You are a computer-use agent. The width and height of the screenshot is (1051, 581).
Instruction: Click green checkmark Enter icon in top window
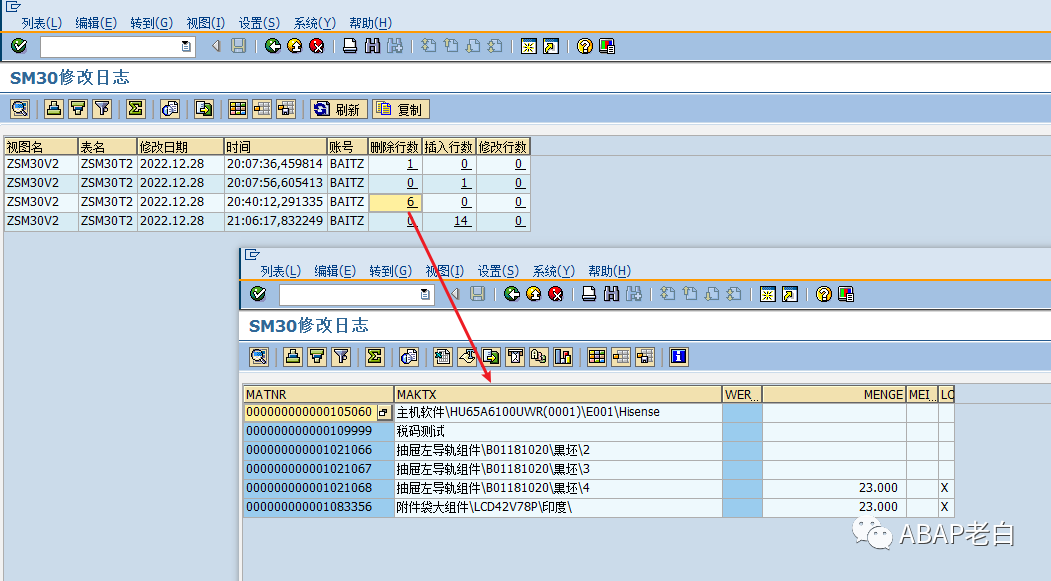click(19, 46)
